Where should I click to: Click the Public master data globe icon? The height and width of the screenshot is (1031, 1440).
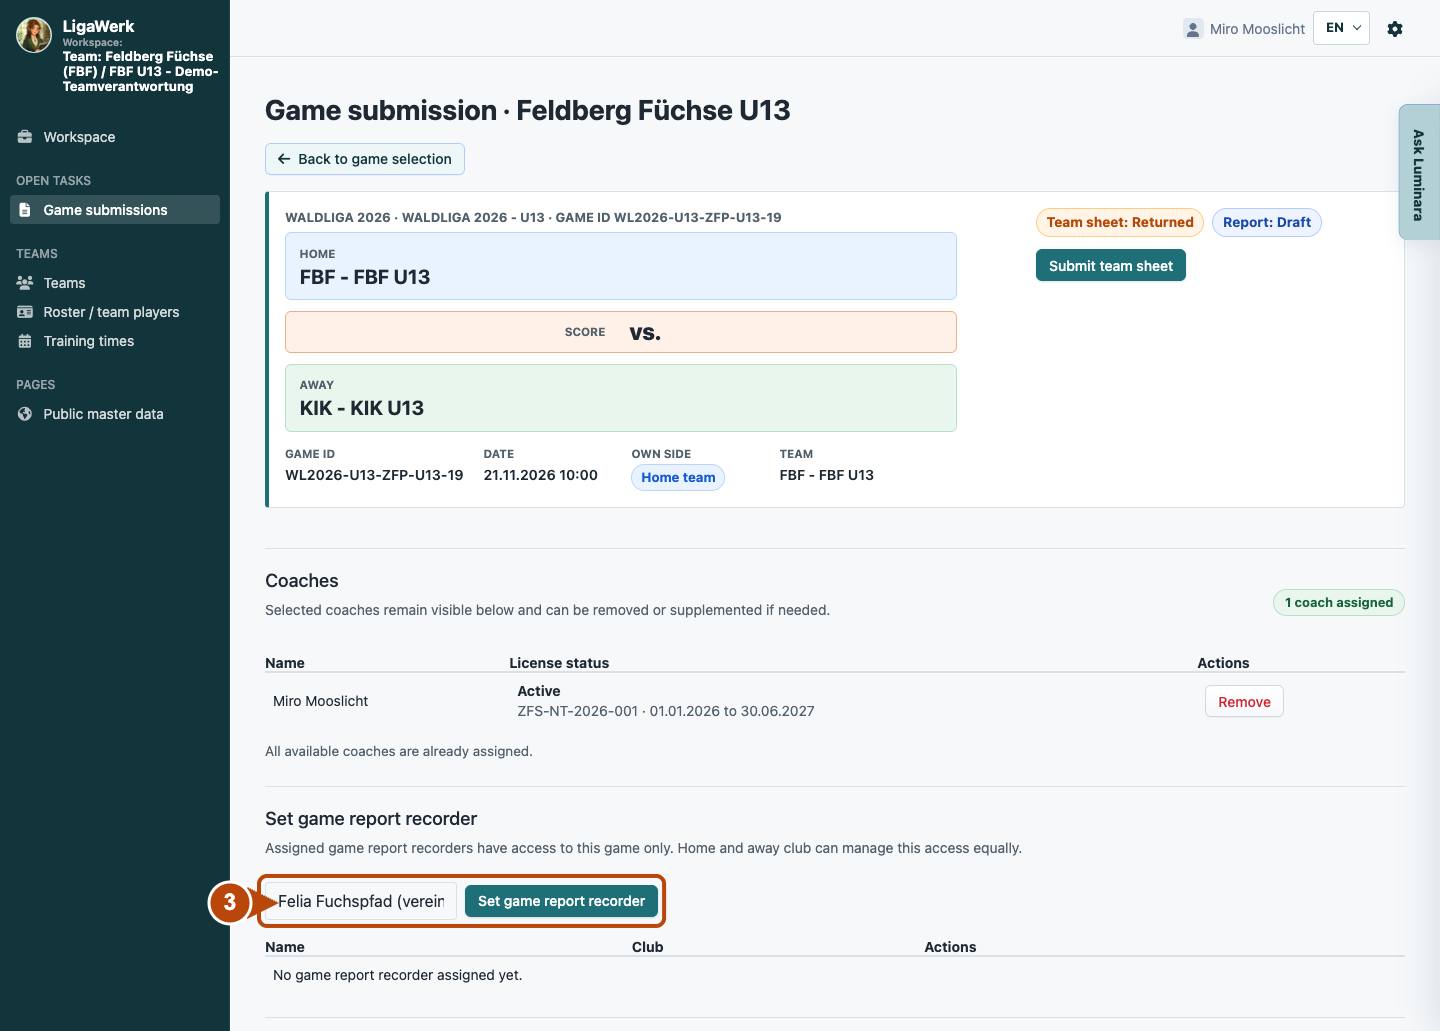coord(25,414)
